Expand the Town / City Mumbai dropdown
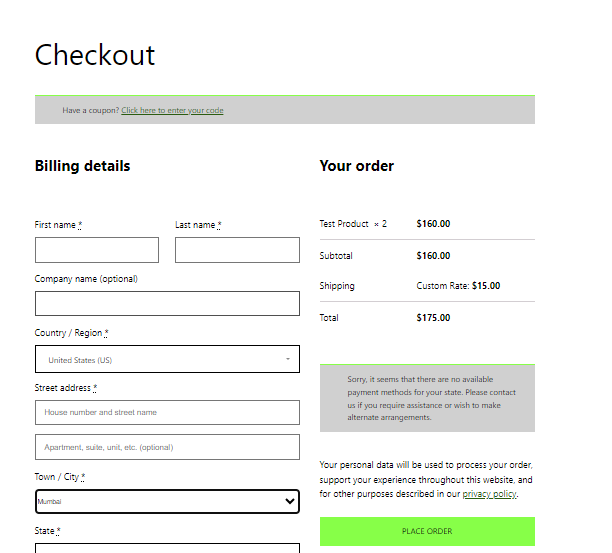The image size is (612, 553). (167, 501)
